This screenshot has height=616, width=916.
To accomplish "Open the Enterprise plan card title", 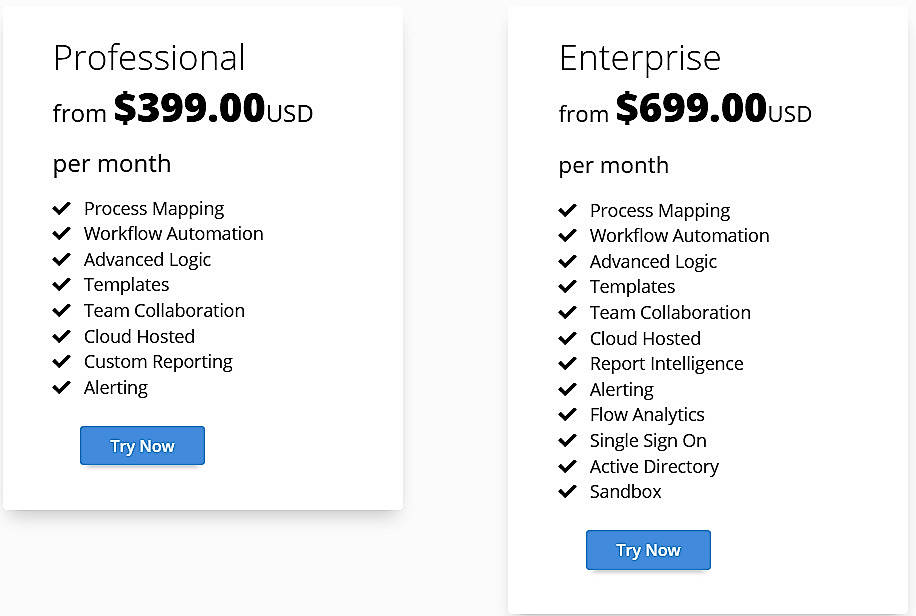I will [640, 58].
